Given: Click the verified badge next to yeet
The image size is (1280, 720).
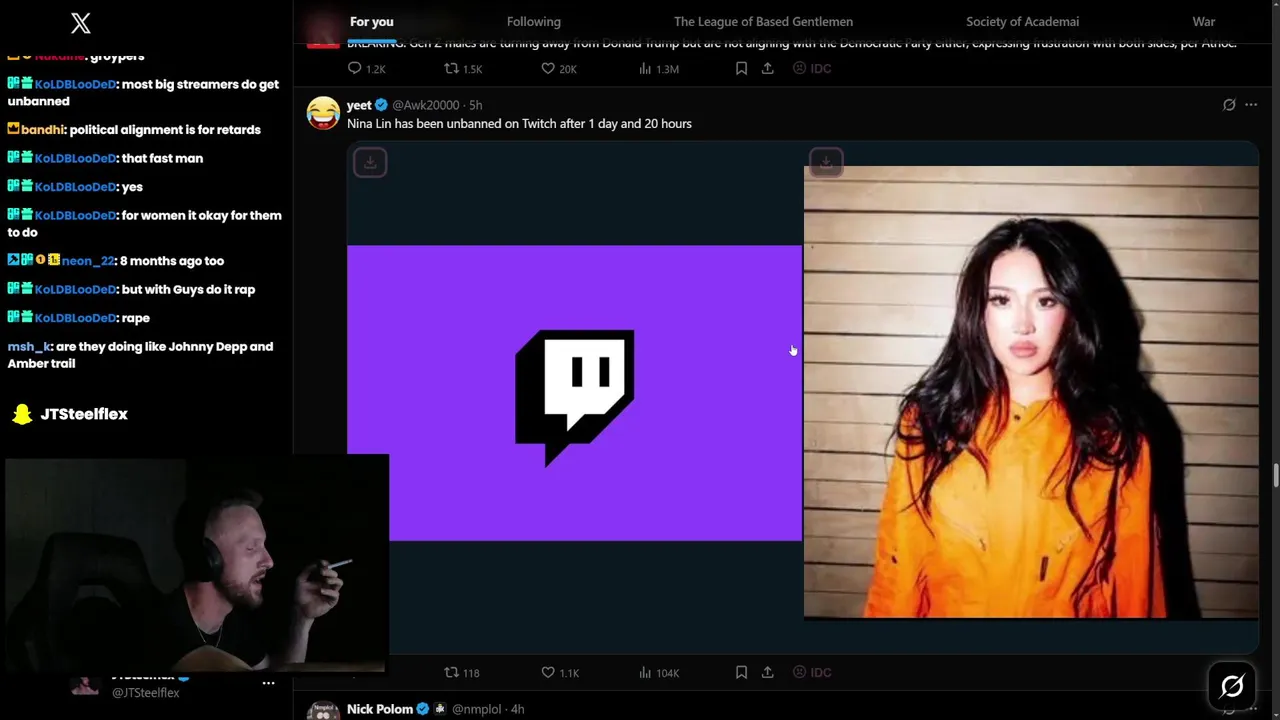Looking at the screenshot, I should coord(381,105).
